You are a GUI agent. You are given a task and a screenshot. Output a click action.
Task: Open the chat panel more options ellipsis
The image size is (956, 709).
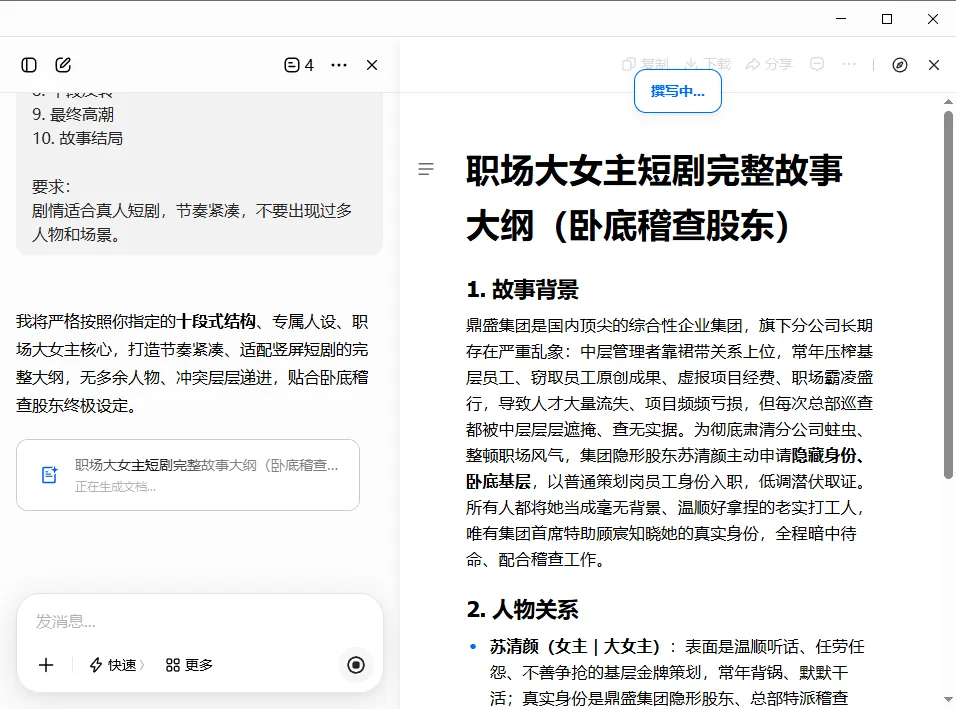(339, 65)
